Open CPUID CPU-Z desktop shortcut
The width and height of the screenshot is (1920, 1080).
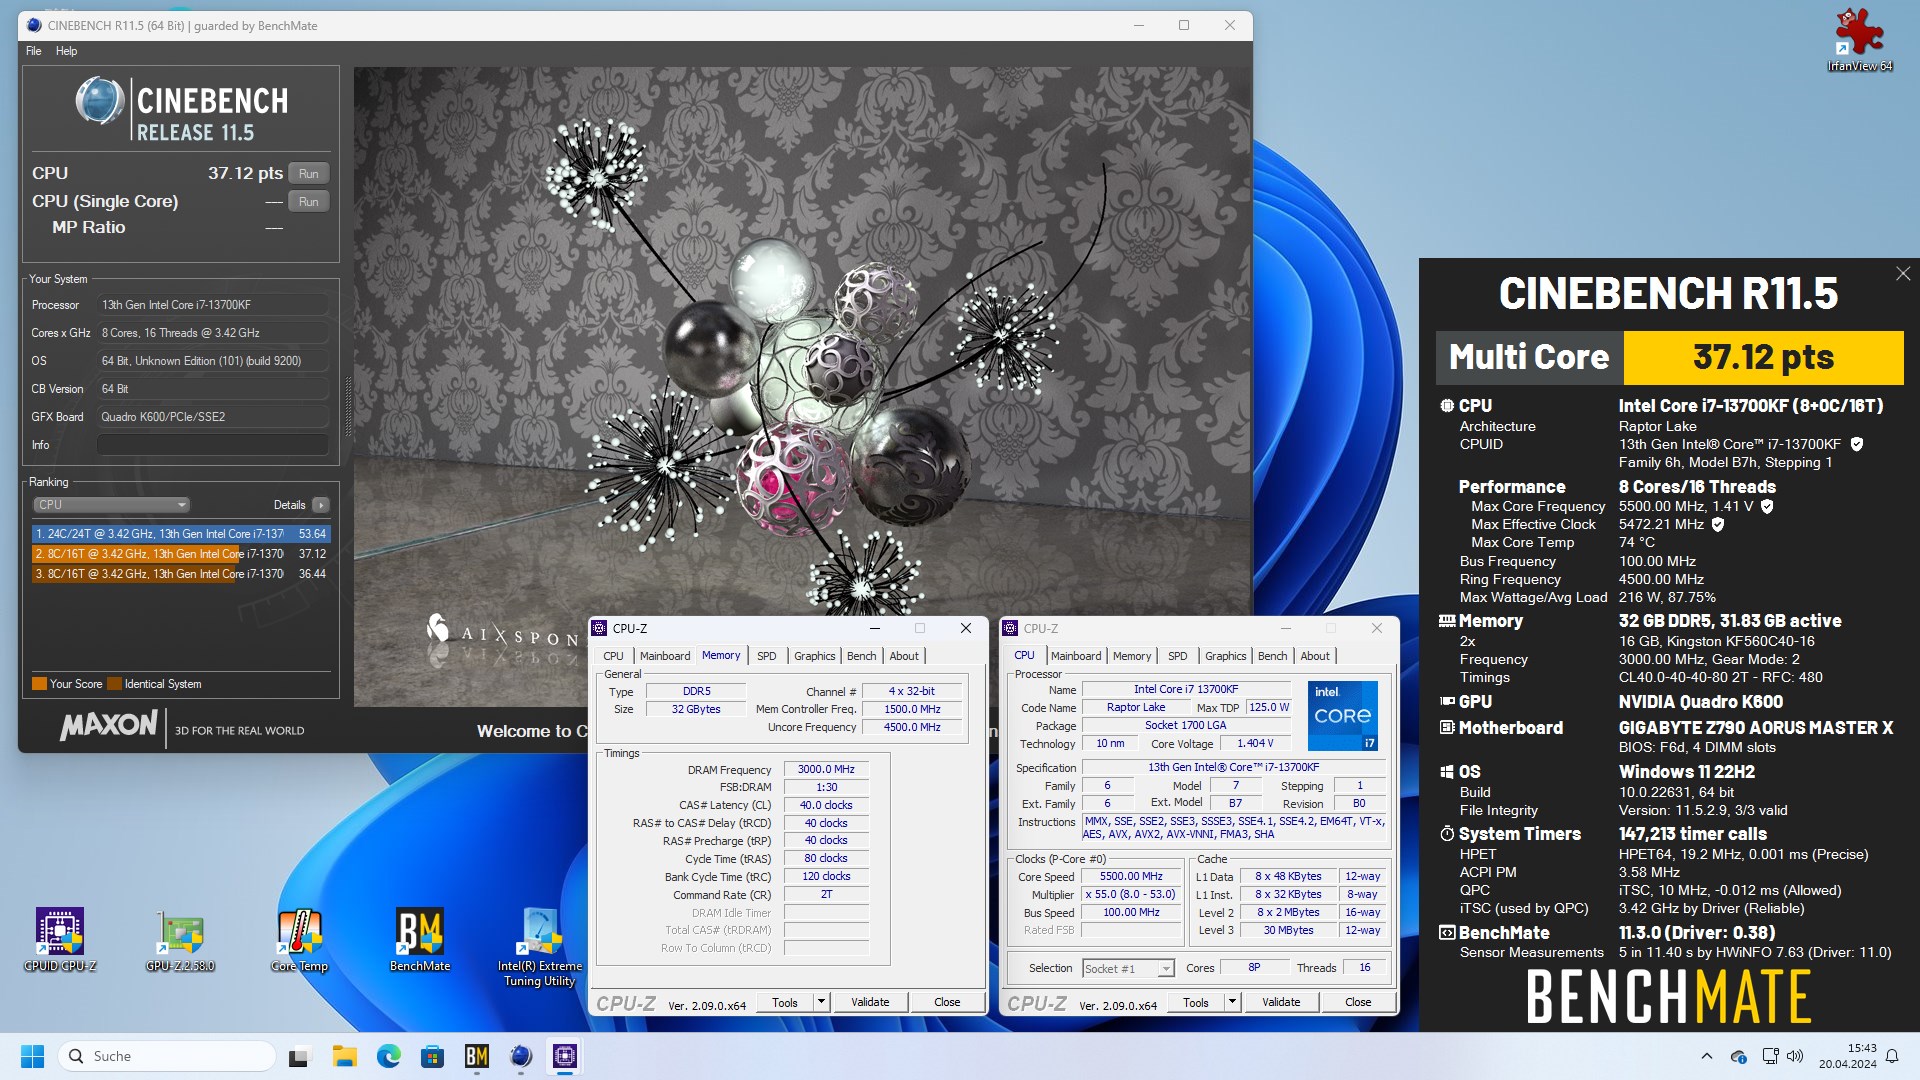60,940
